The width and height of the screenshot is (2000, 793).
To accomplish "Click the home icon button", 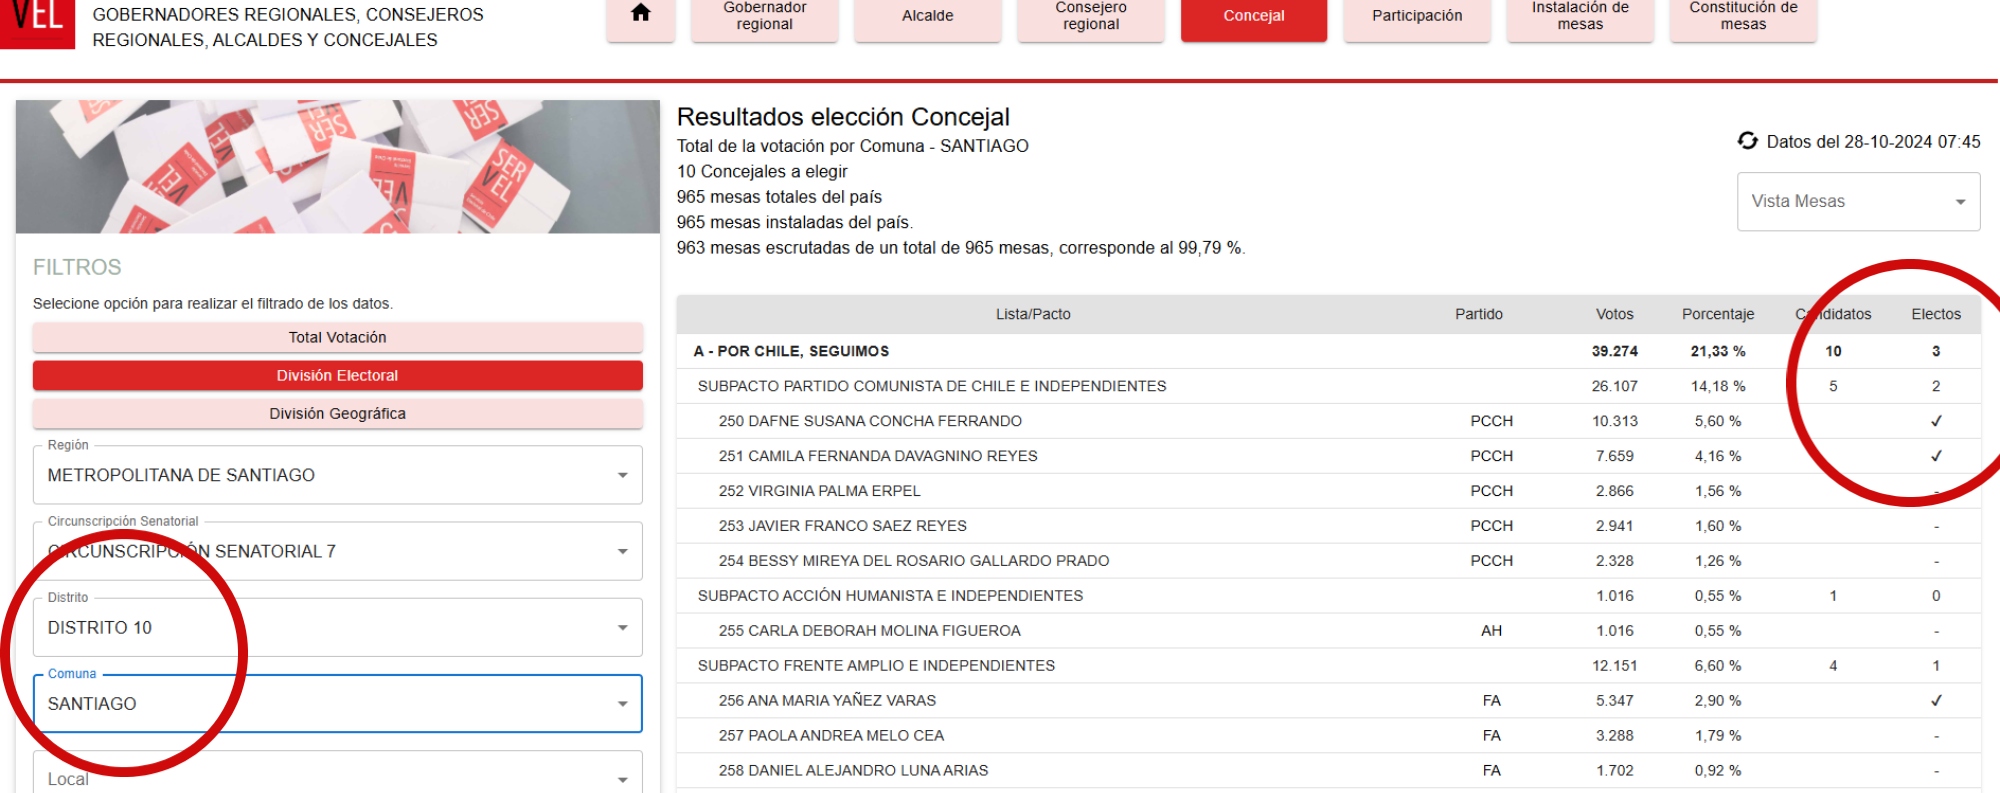I will pyautogui.click(x=641, y=14).
